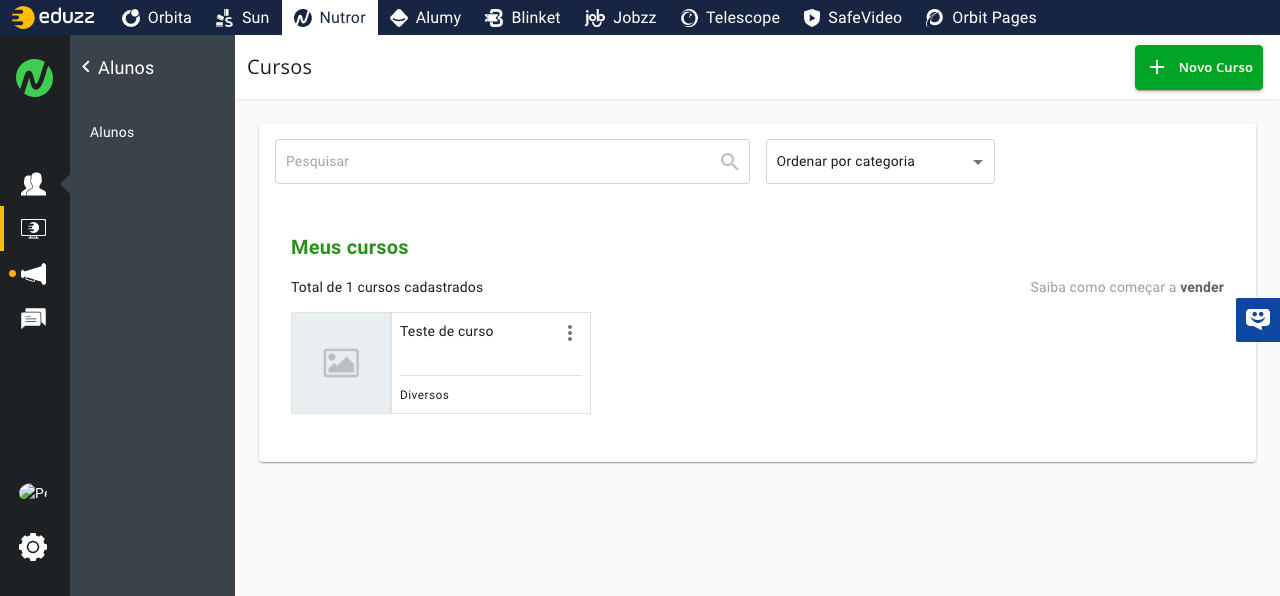The image size is (1280, 596).
Task: Click the back chevron beside Alunos header
Action: coord(86,67)
